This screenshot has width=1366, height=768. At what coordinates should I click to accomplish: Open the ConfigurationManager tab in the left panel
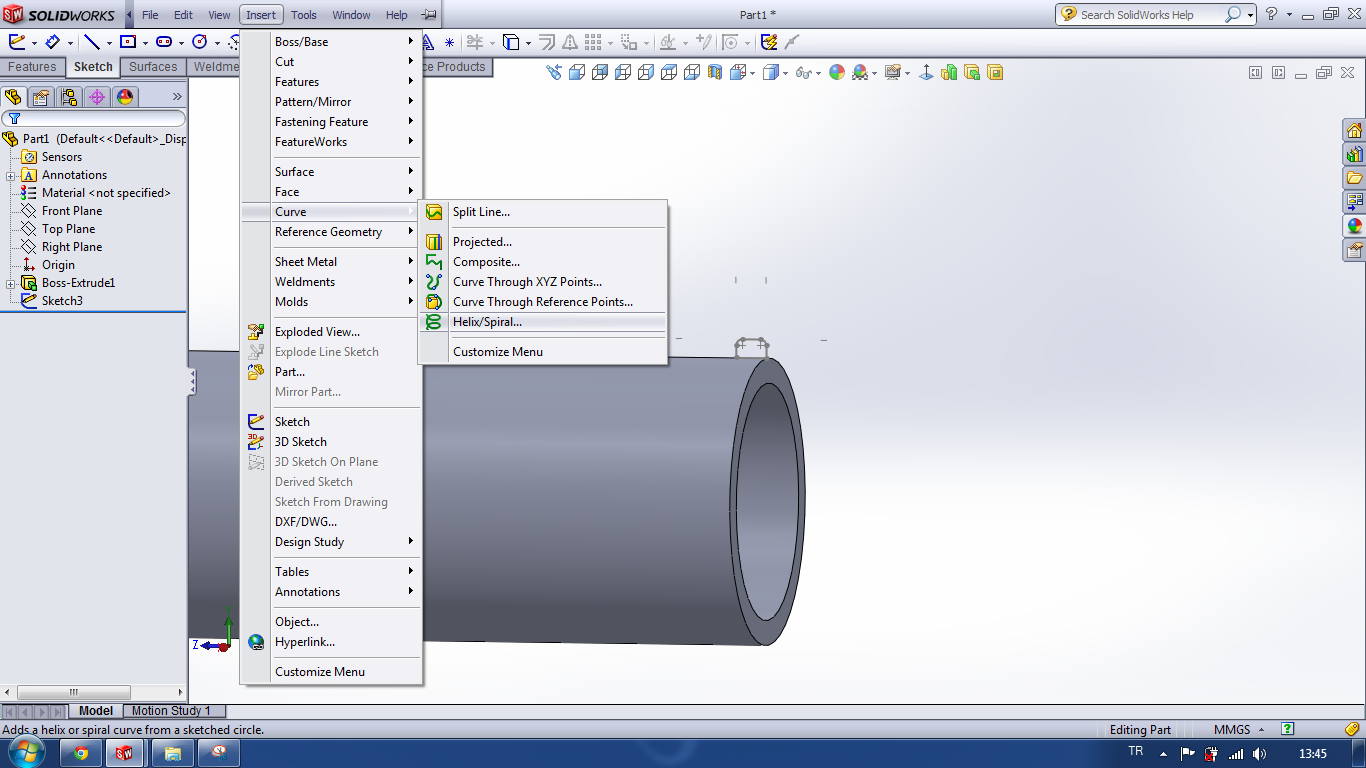point(68,97)
